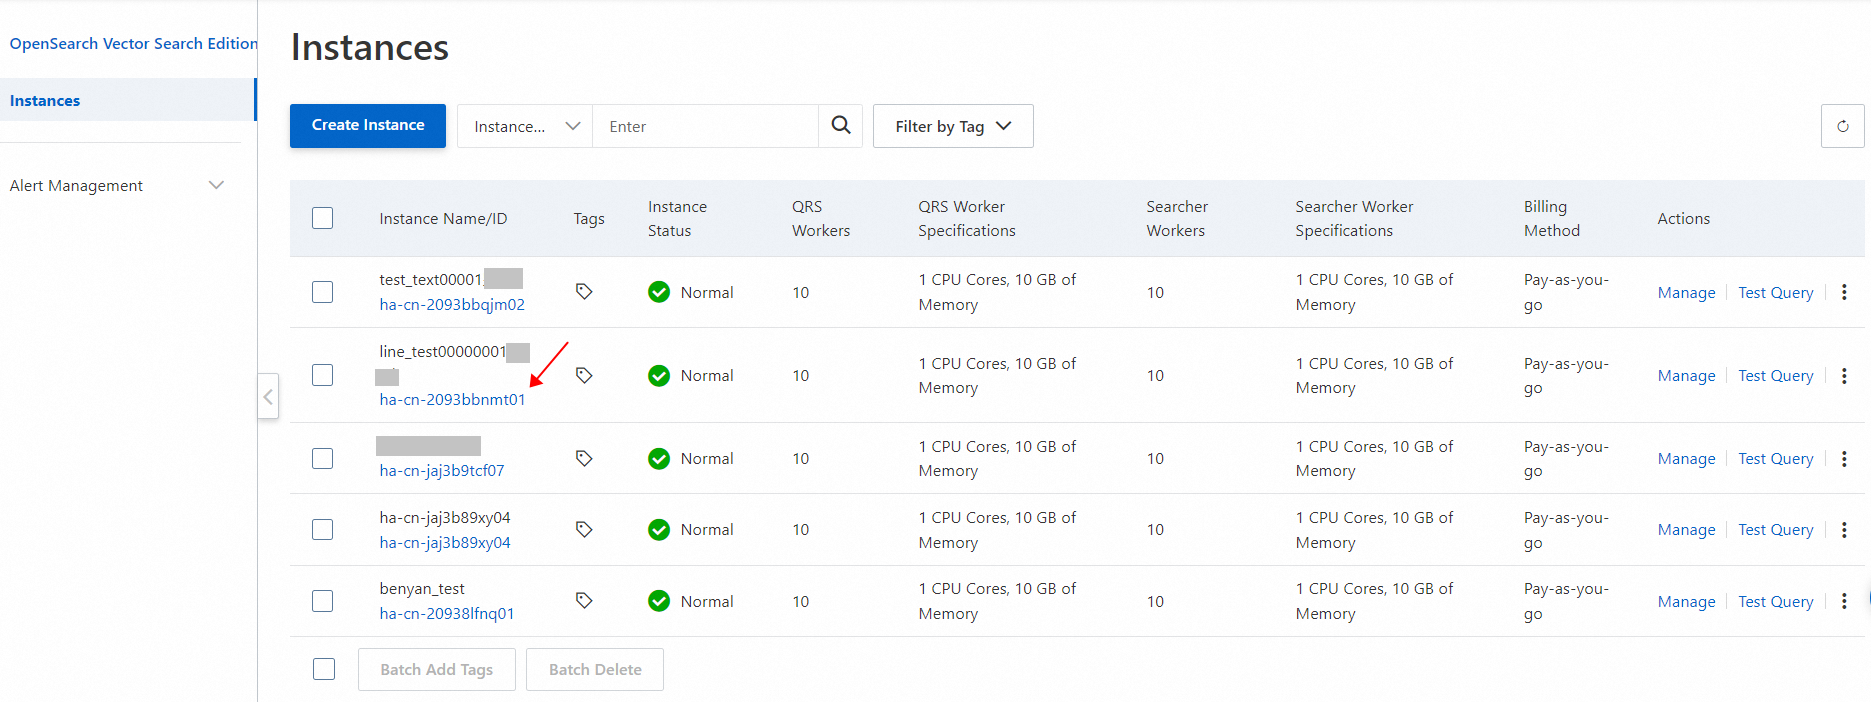Click tag icon for ha-cn-2093bbnmt01
The height and width of the screenshot is (702, 1871).
pyautogui.click(x=584, y=375)
